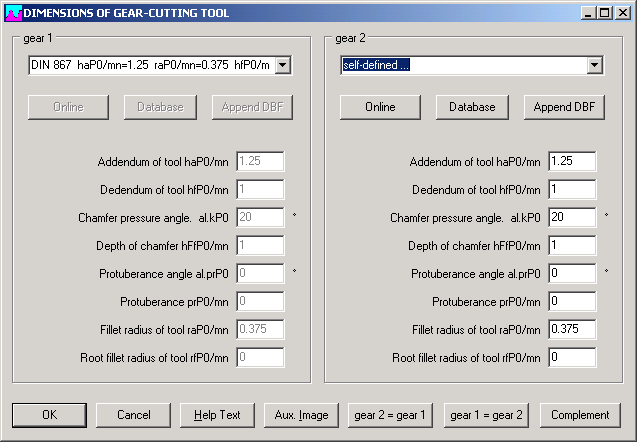Click gear 2 Depth of chamfer field
The image size is (637, 442).
572,245
